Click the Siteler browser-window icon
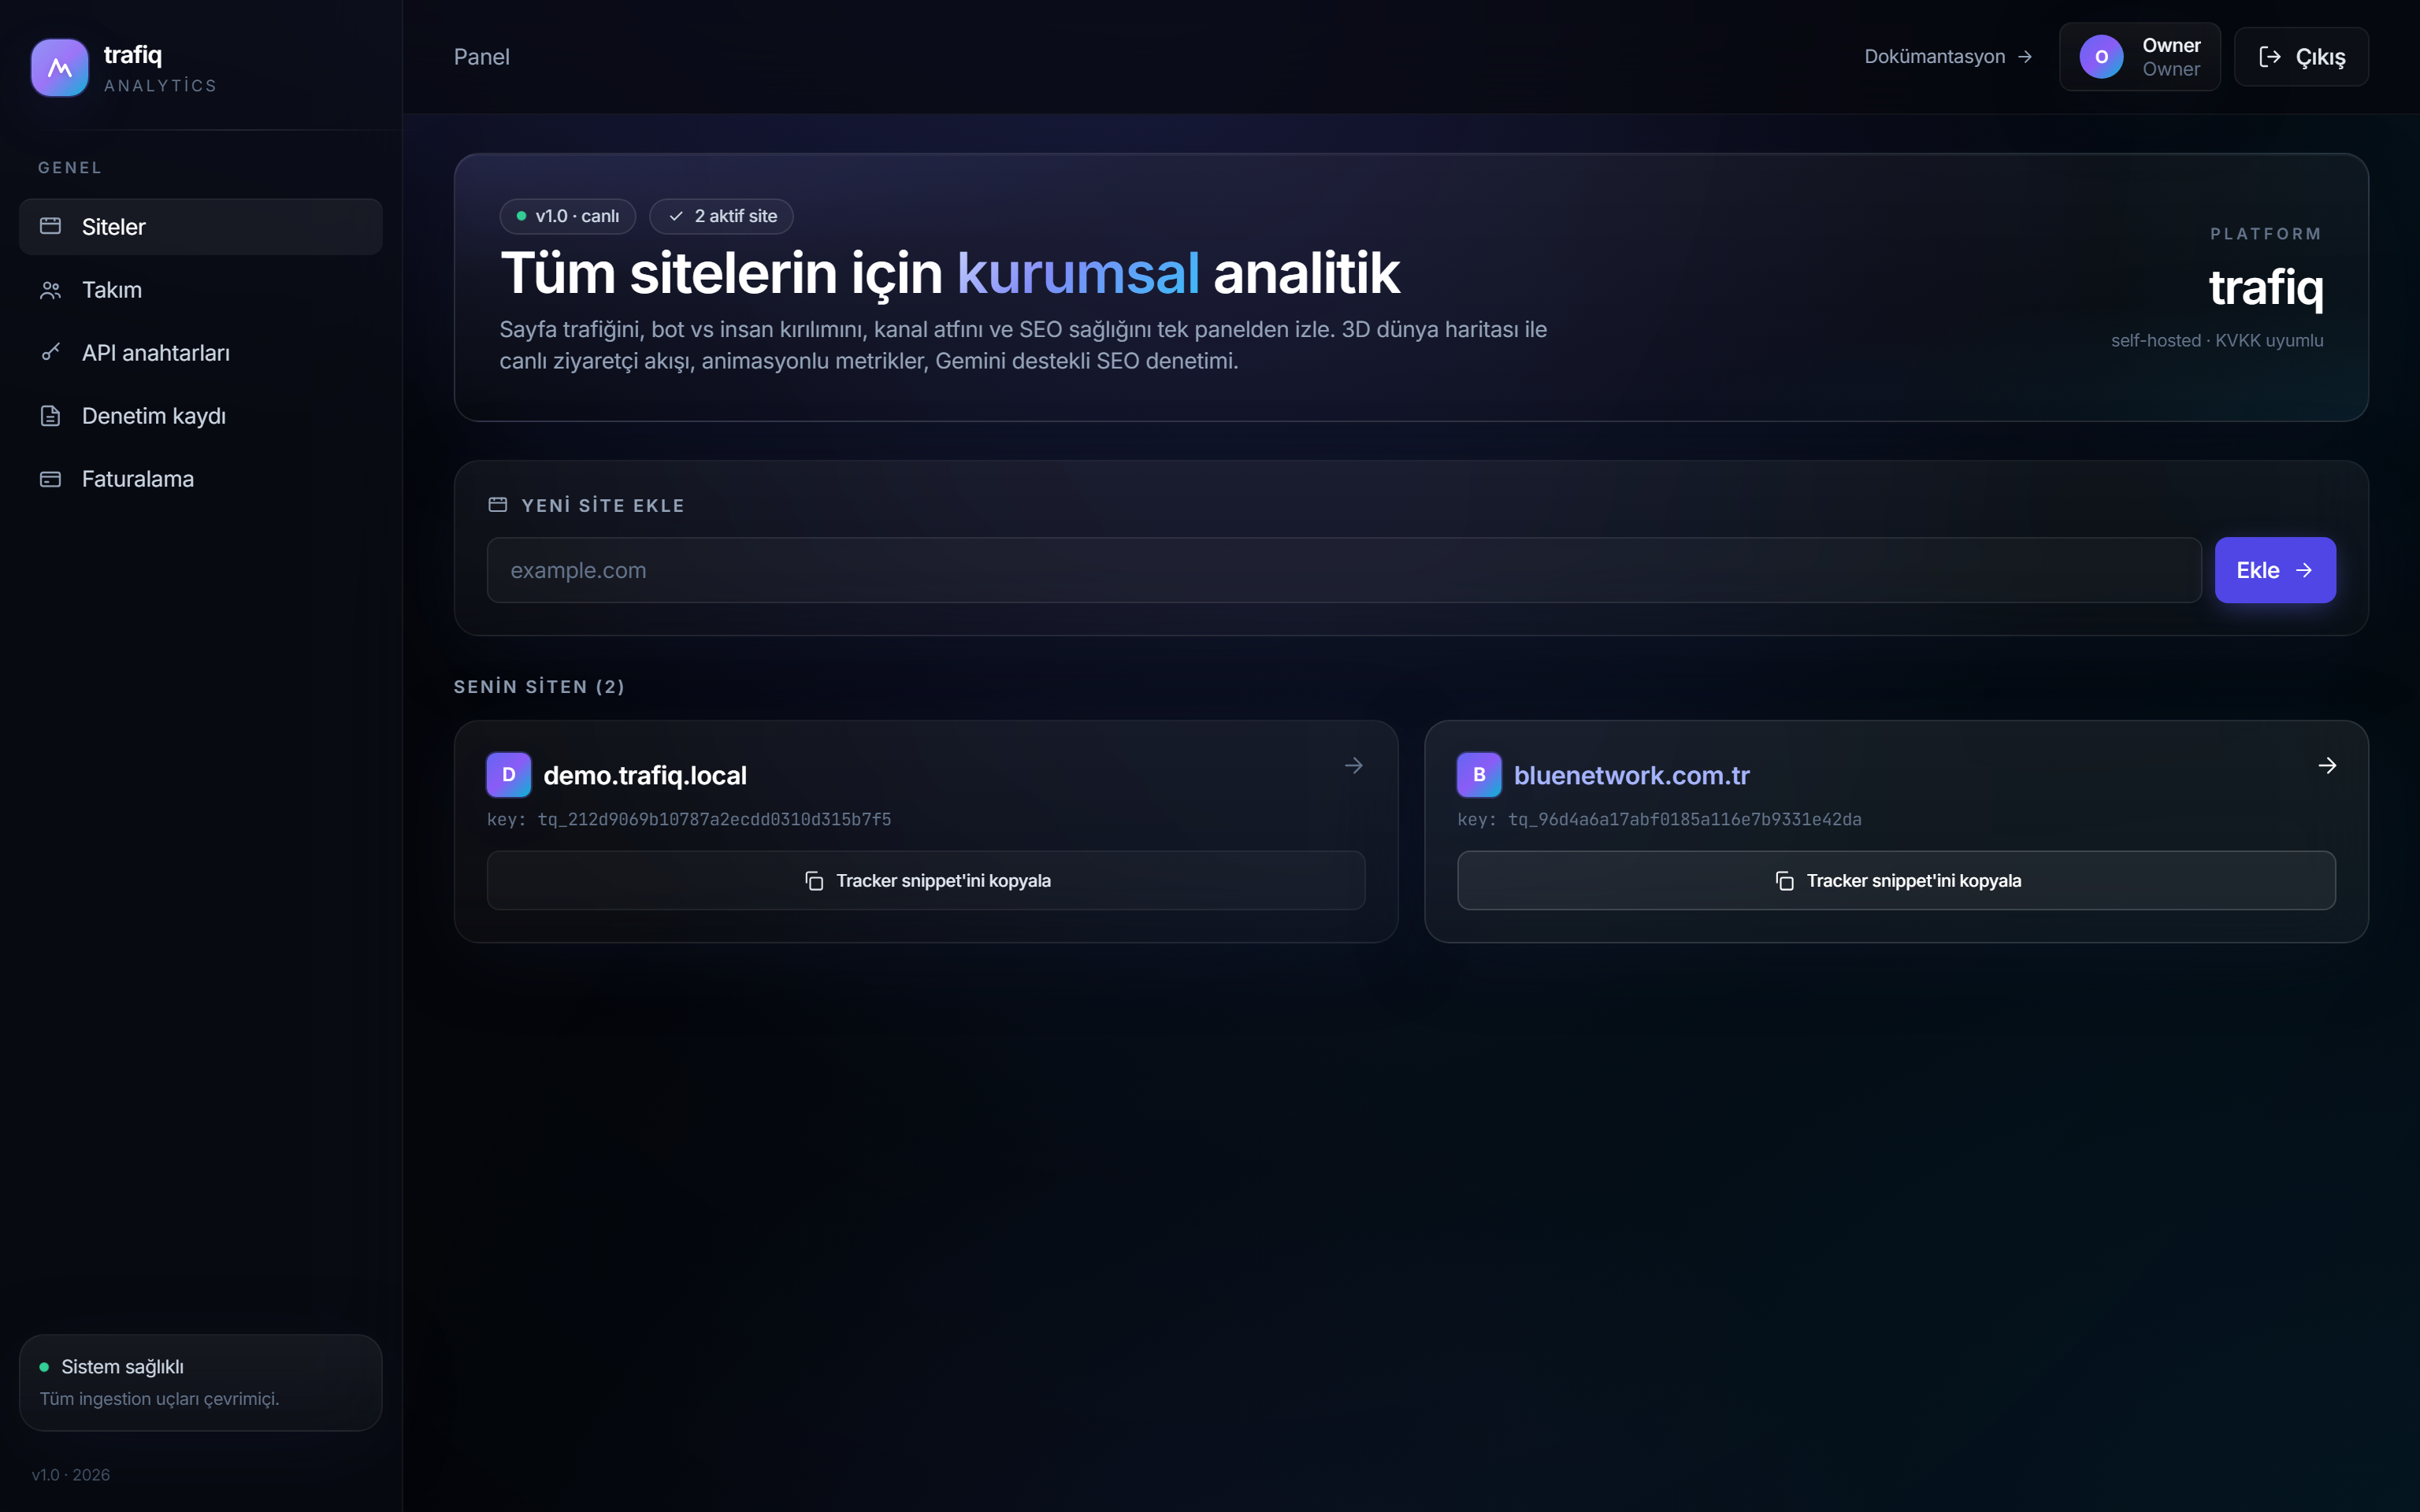2420x1512 pixels. tap(51, 226)
